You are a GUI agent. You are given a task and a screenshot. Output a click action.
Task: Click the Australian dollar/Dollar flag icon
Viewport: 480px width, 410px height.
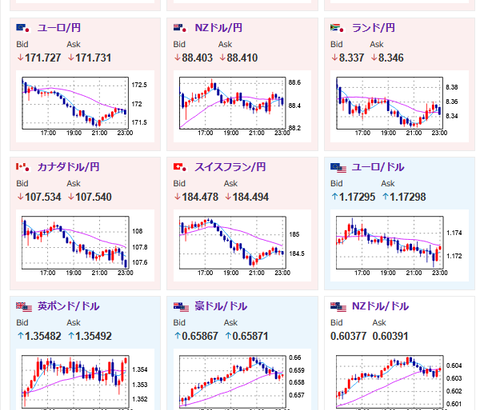pos(181,307)
